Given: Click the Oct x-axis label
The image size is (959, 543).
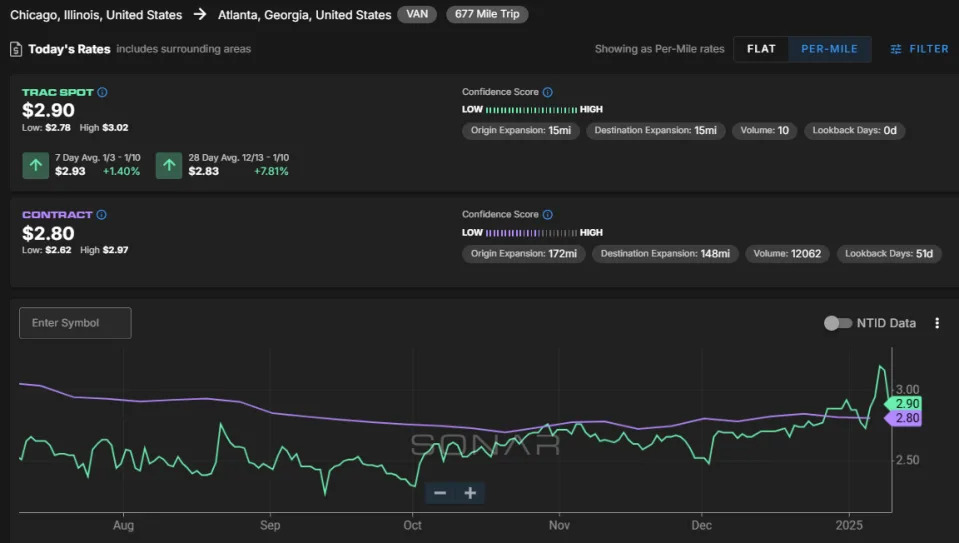Looking at the screenshot, I should [412, 525].
